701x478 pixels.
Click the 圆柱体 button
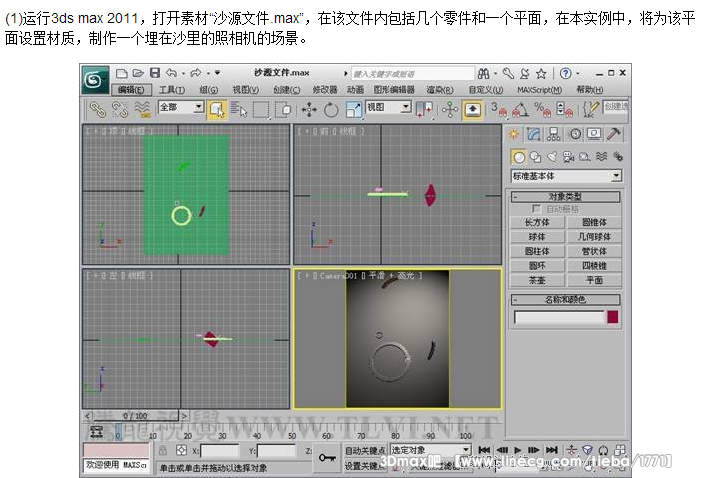click(537, 251)
